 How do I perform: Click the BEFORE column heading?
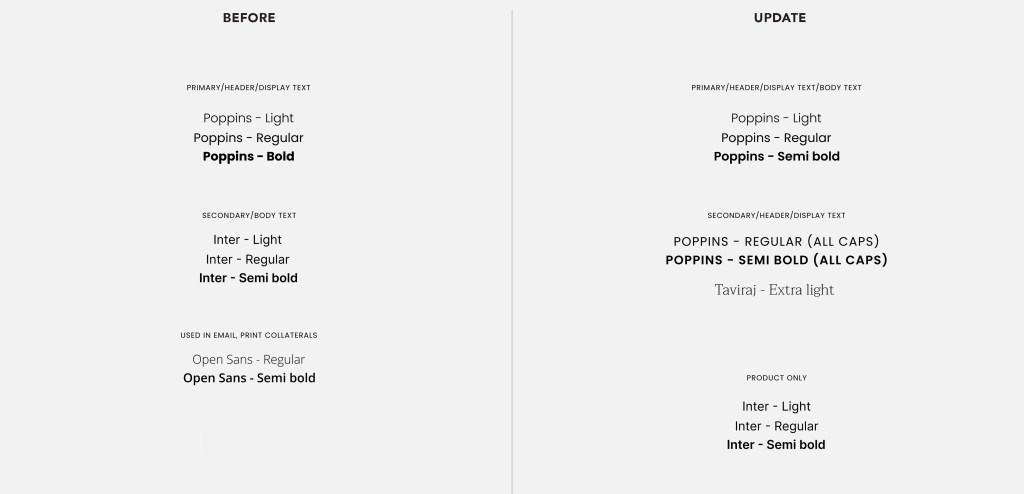pyautogui.click(x=249, y=18)
